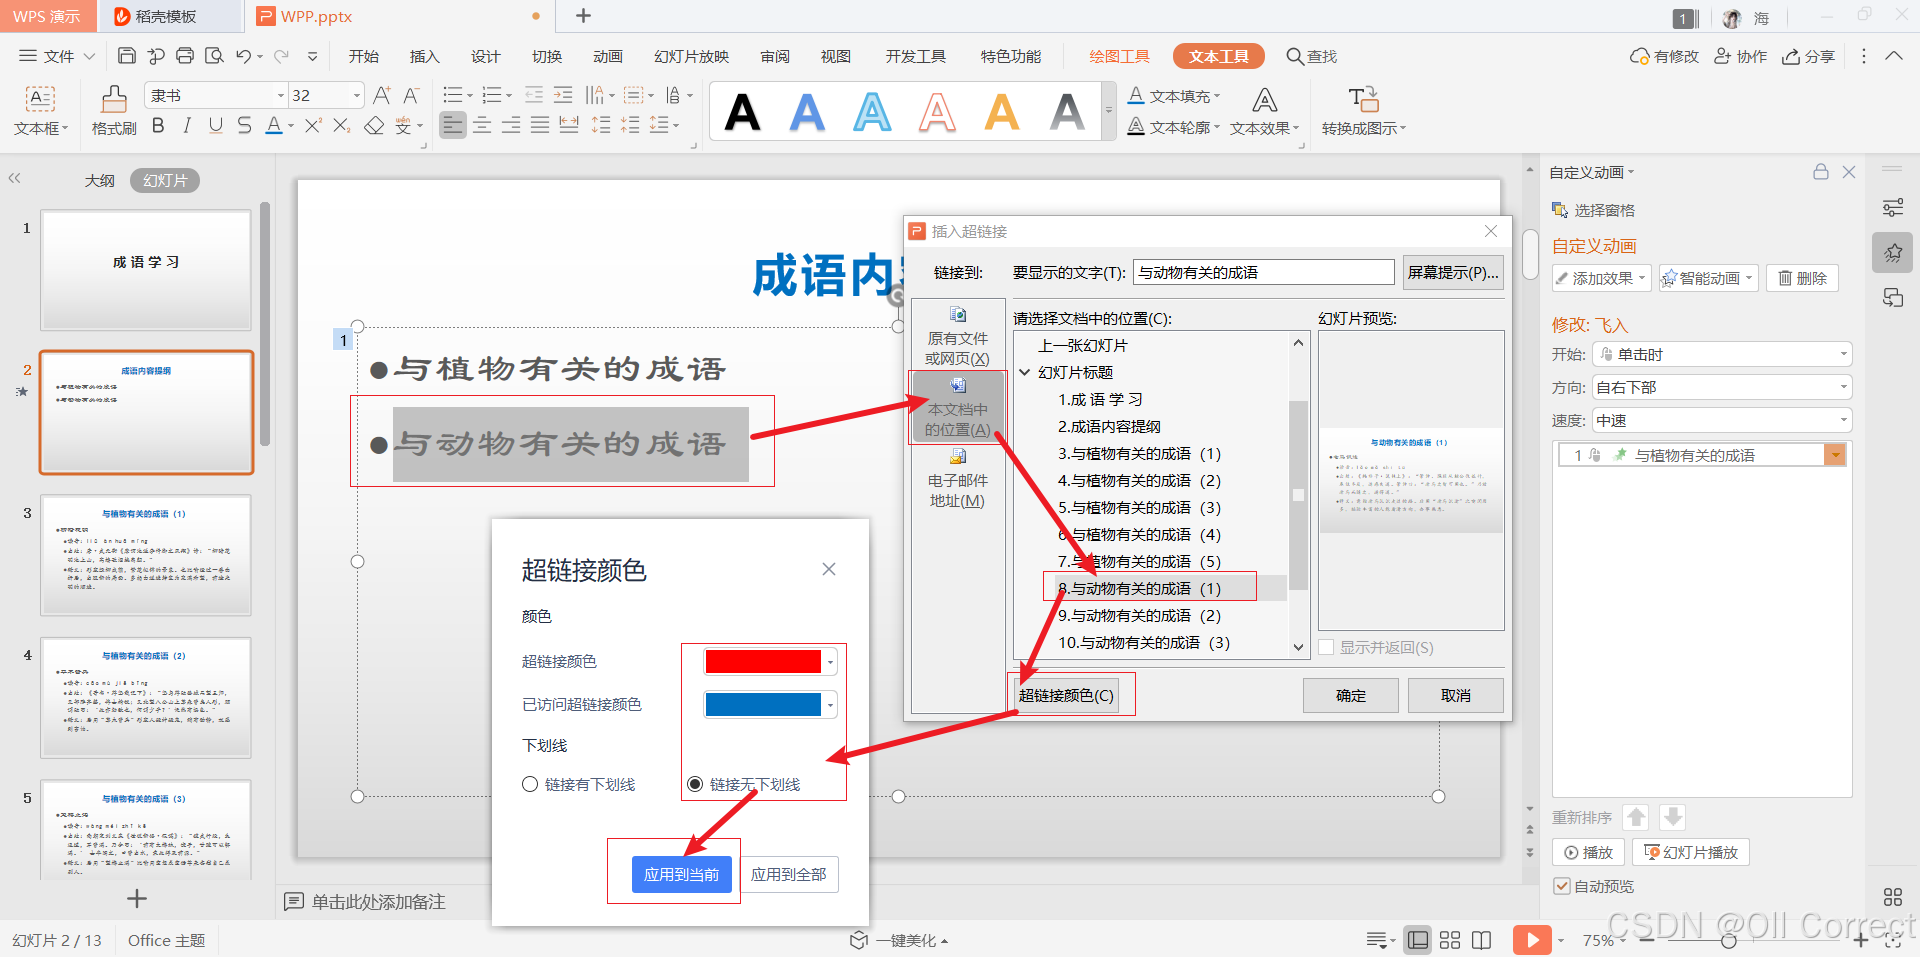This screenshot has height=957, width=1920.
Task: Click Apply to Current (应用到当前) button
Action: pyautogui.click(x=681, y=874)
